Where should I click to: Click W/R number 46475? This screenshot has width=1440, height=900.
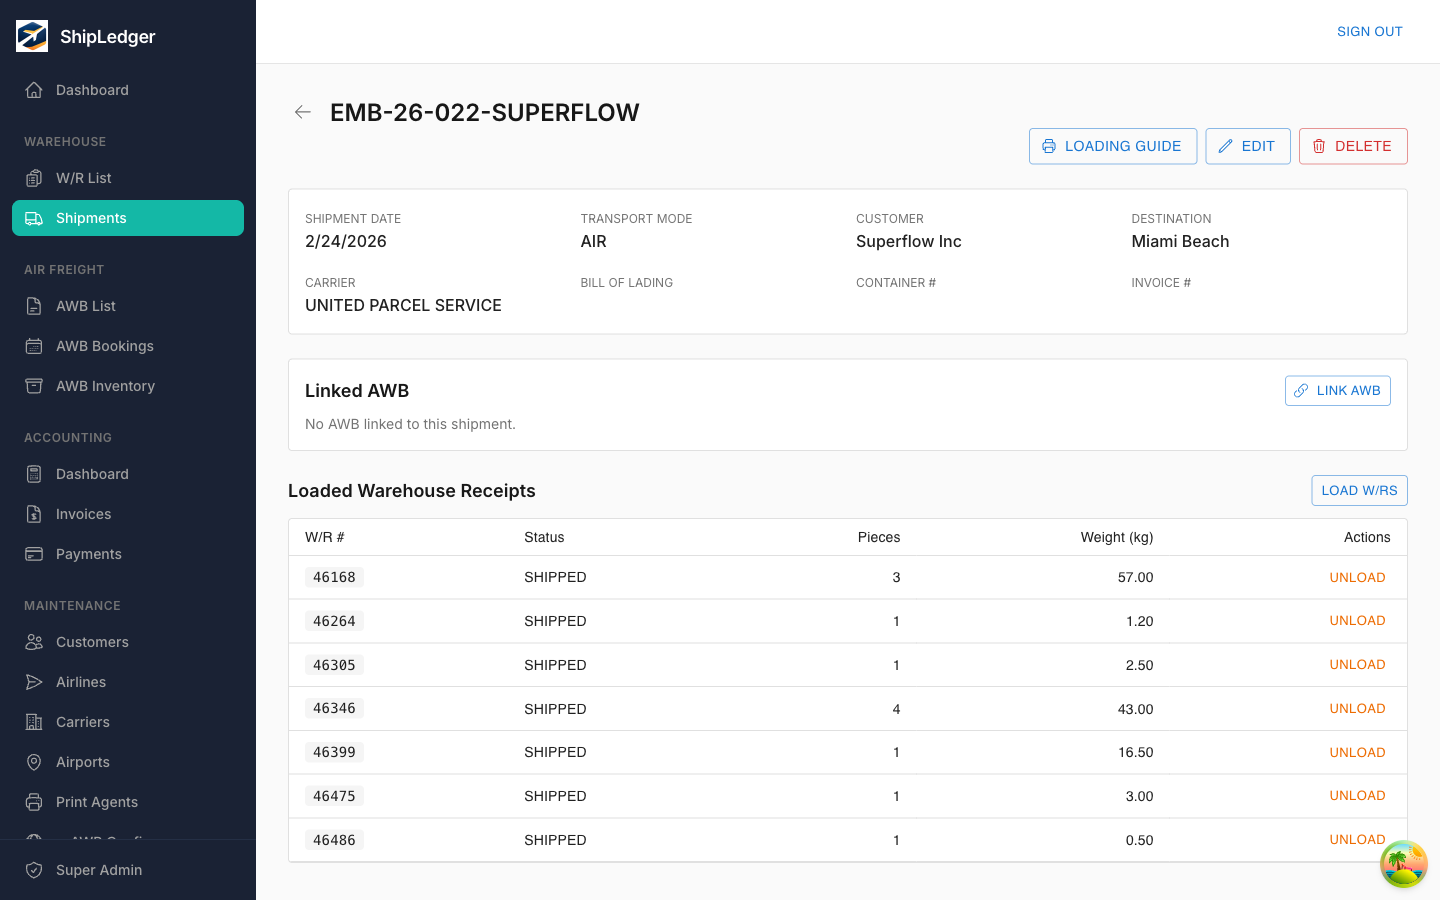pos(334,796)
